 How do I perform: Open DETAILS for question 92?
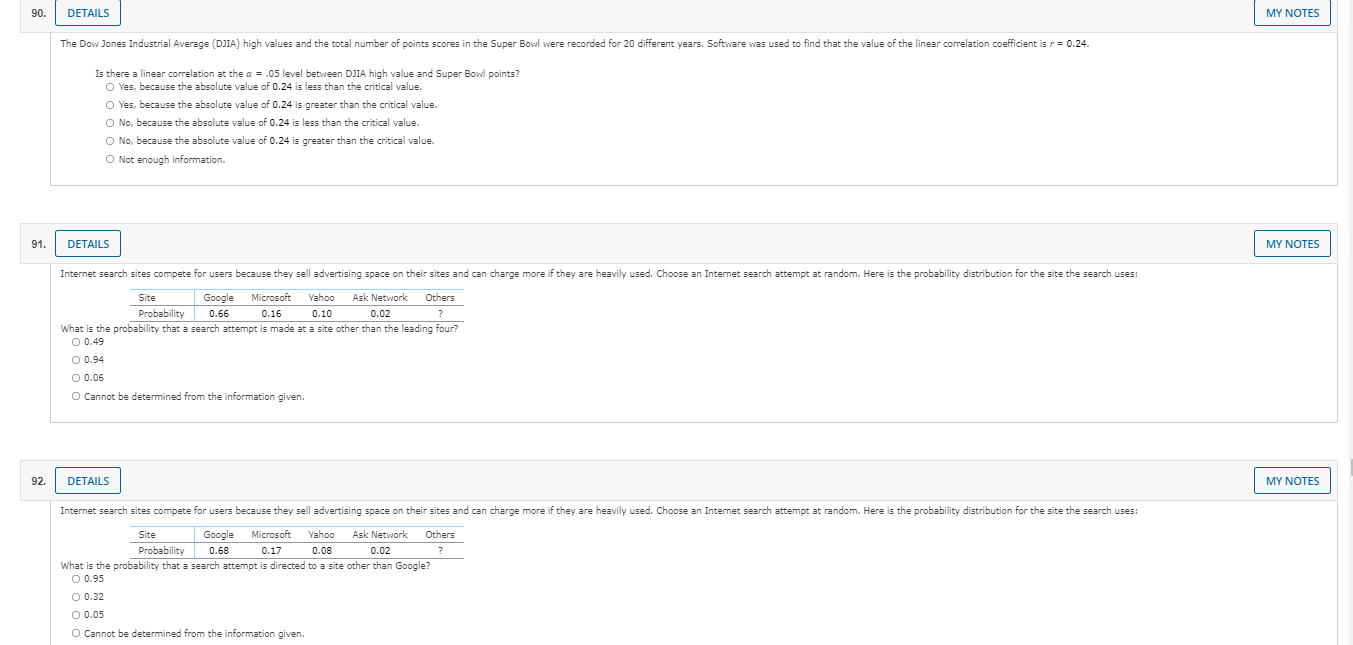tap(87, 480)
